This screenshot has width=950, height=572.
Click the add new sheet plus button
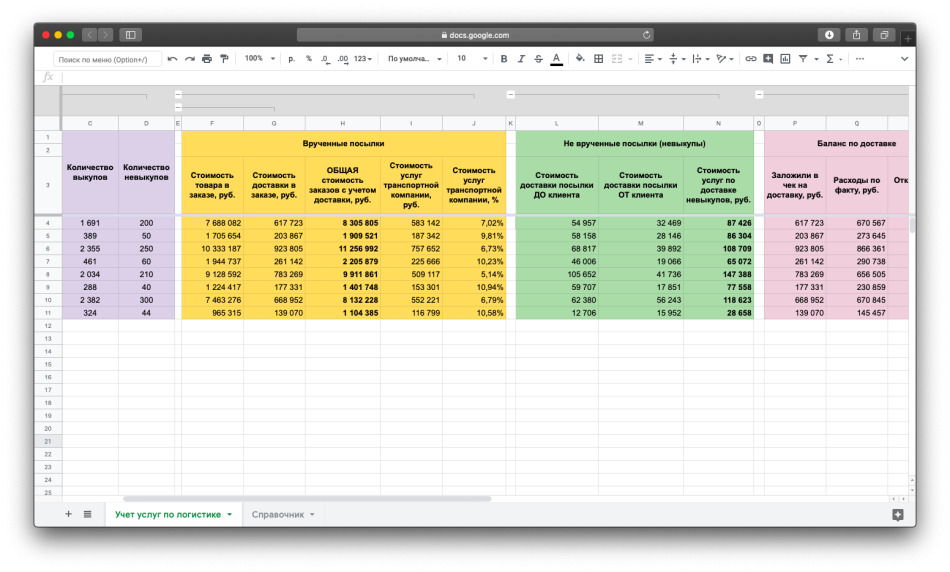point(68,514)
